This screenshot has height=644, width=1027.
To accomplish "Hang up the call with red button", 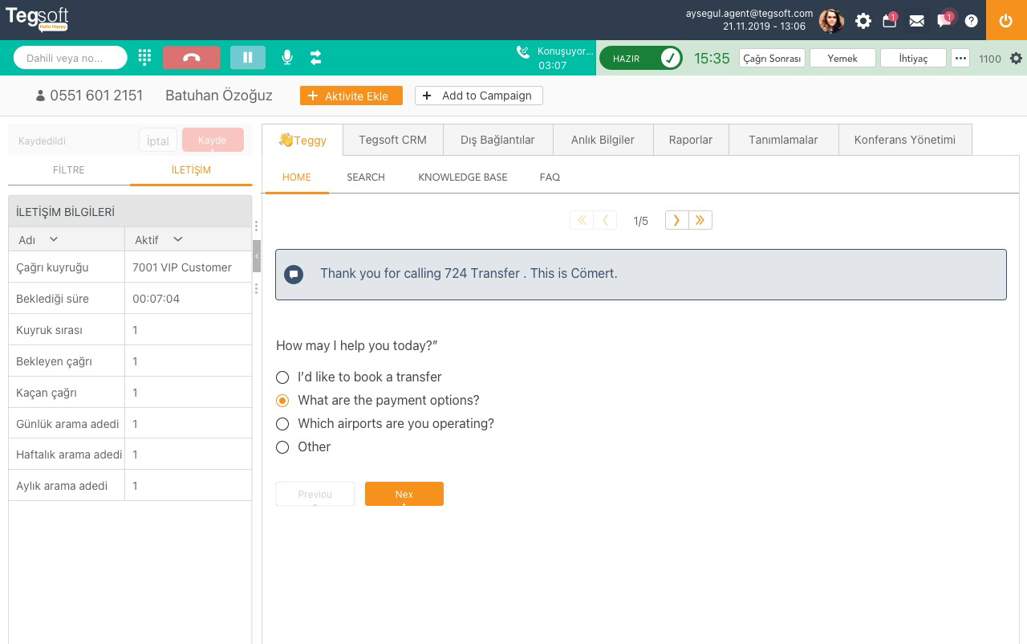I will coord(191,58).
